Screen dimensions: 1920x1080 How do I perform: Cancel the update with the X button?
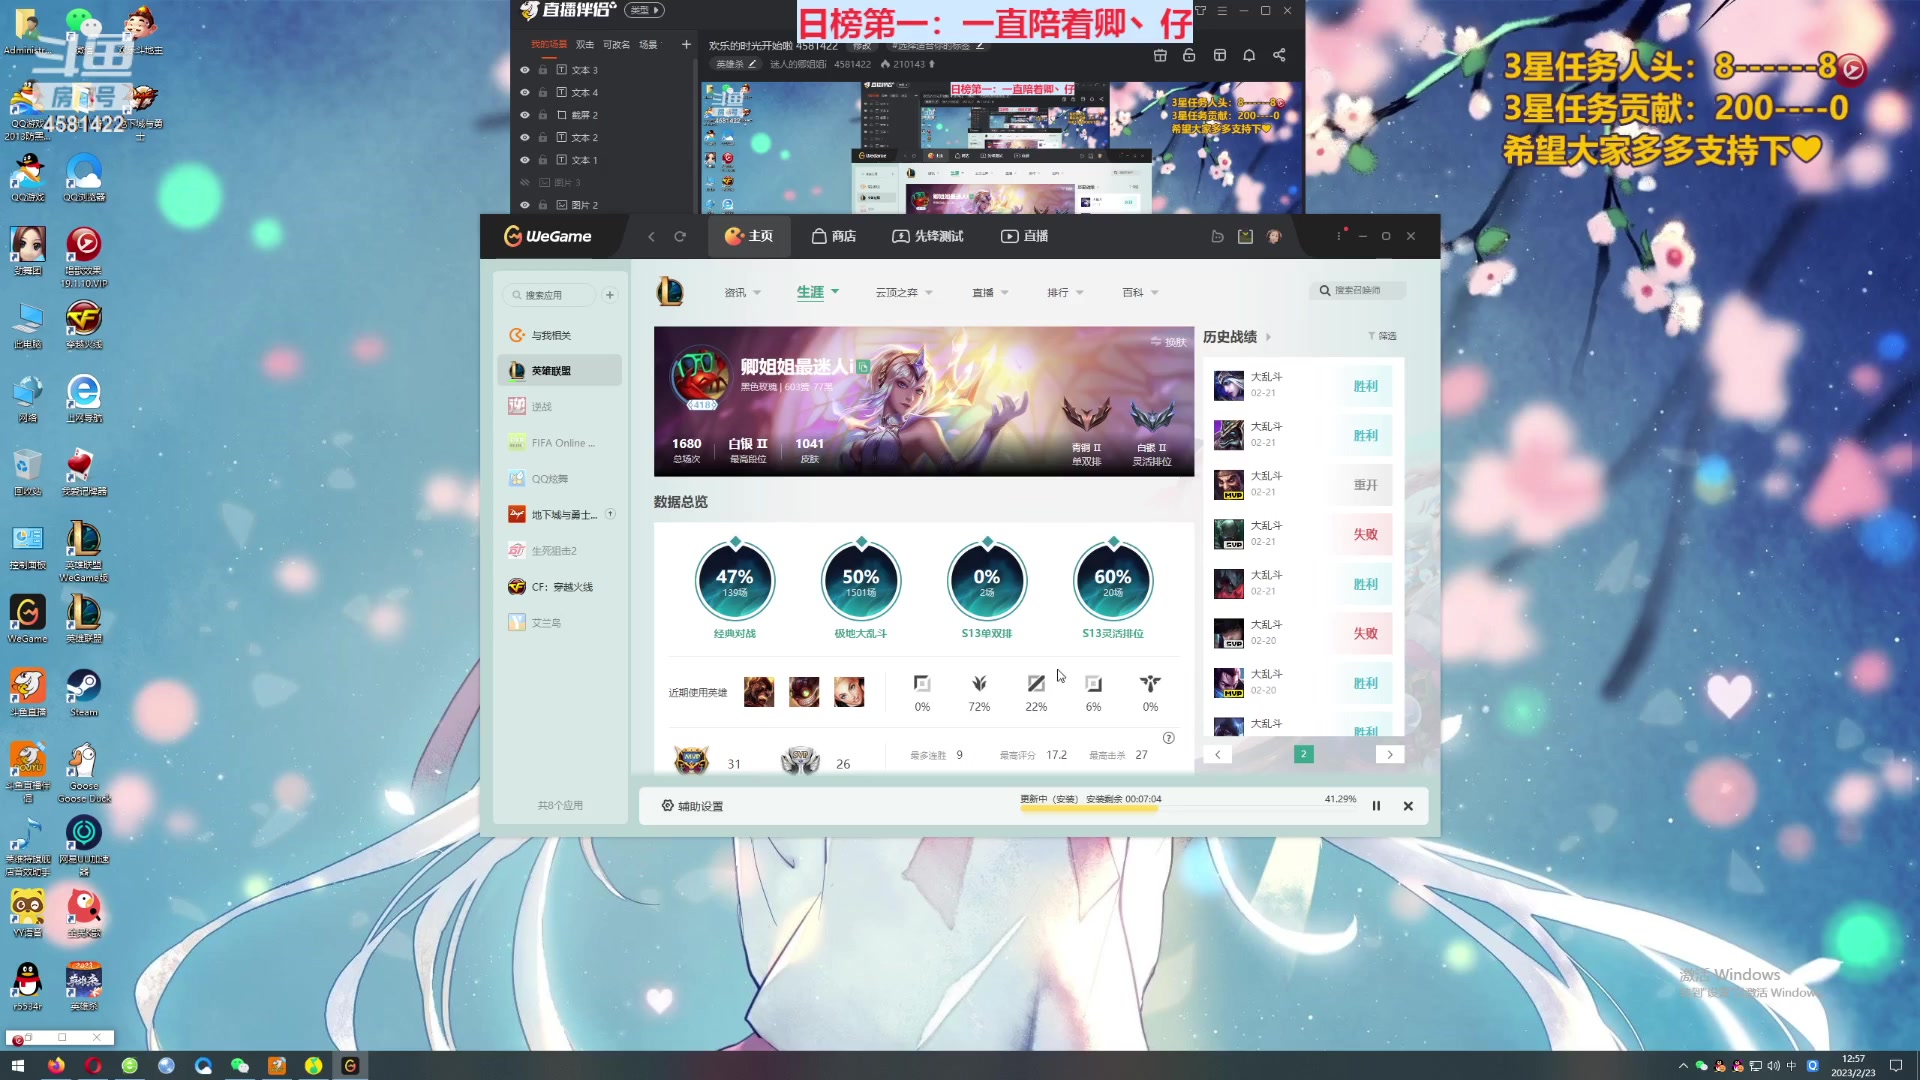point(1408,806)
